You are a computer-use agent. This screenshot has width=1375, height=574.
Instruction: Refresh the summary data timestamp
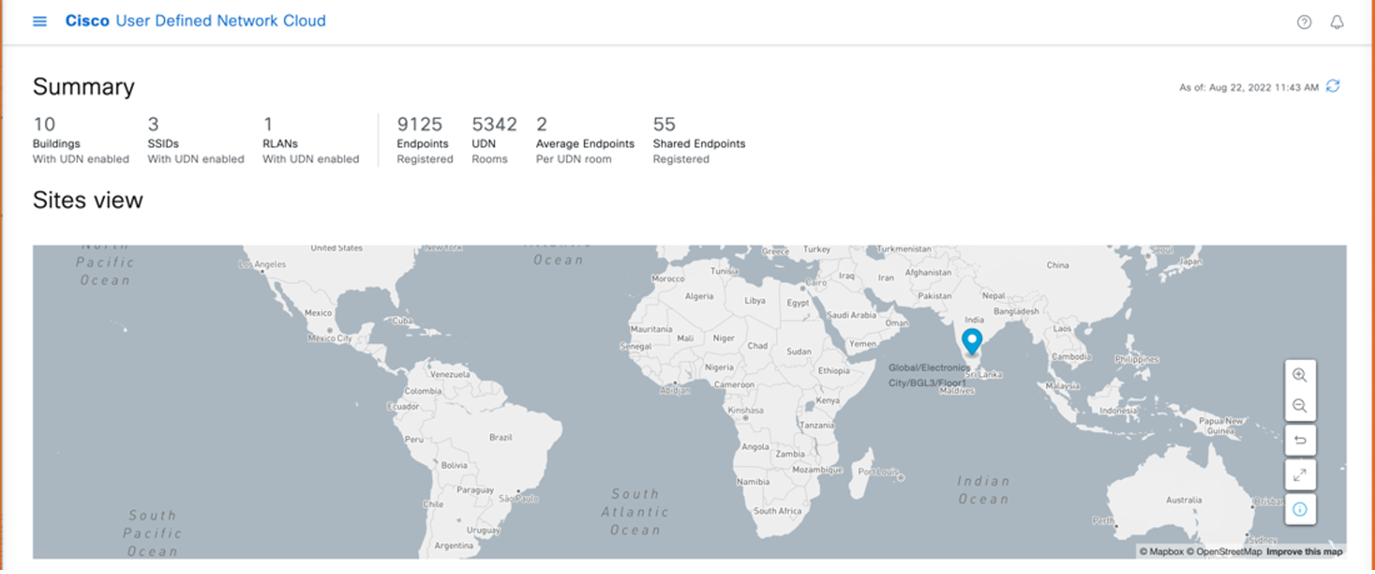point(1333,87)
